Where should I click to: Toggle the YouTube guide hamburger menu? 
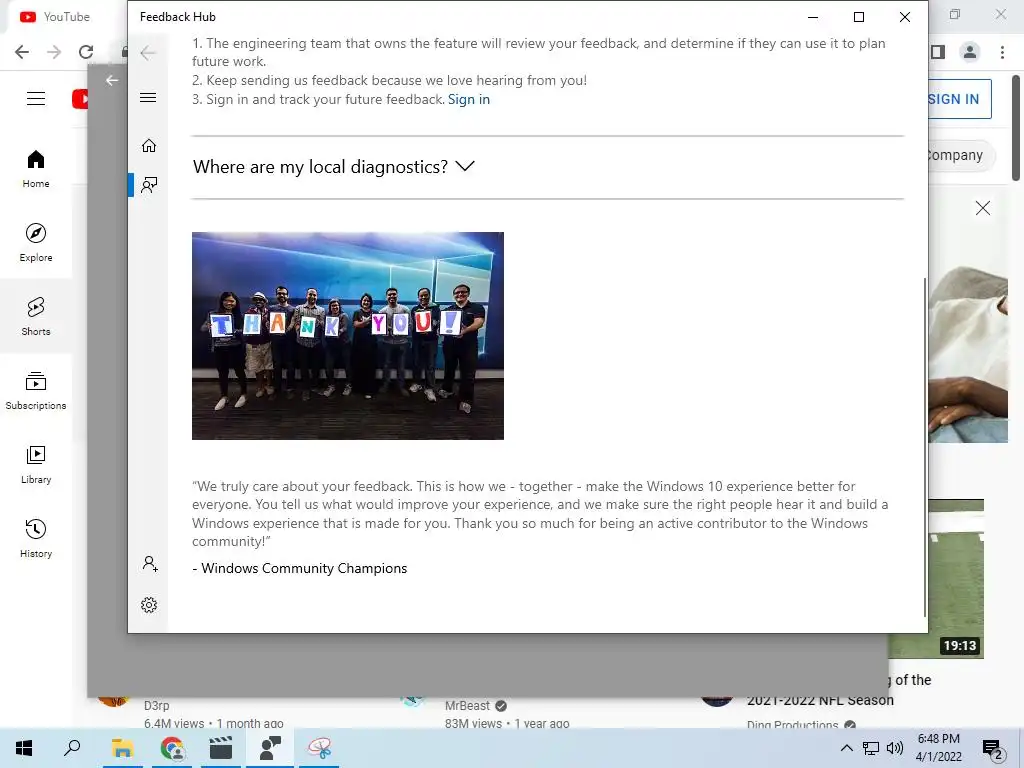point(36,99)
